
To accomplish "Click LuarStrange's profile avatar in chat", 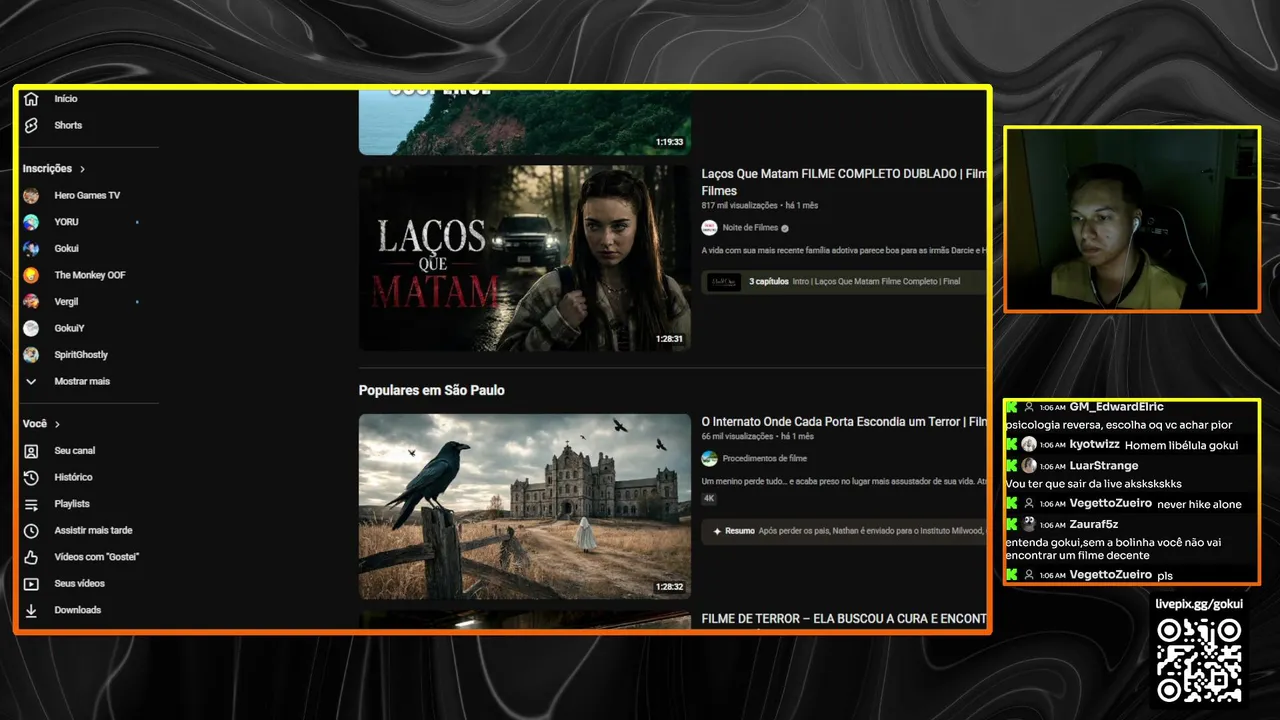I will click(x=1029, y=465).
